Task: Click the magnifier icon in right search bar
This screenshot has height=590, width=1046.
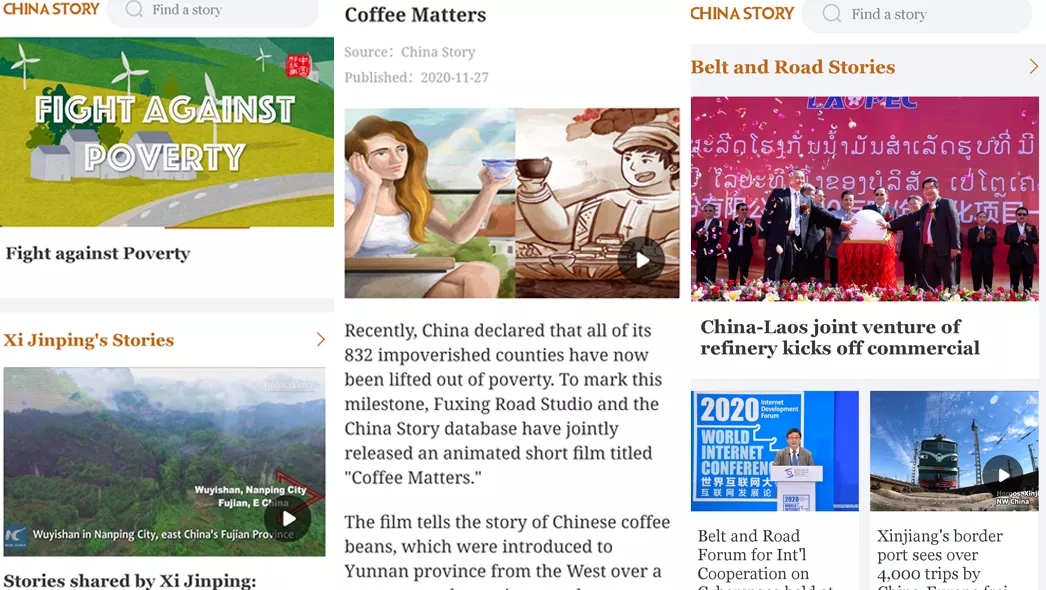Action: click(x=831, y=13)
